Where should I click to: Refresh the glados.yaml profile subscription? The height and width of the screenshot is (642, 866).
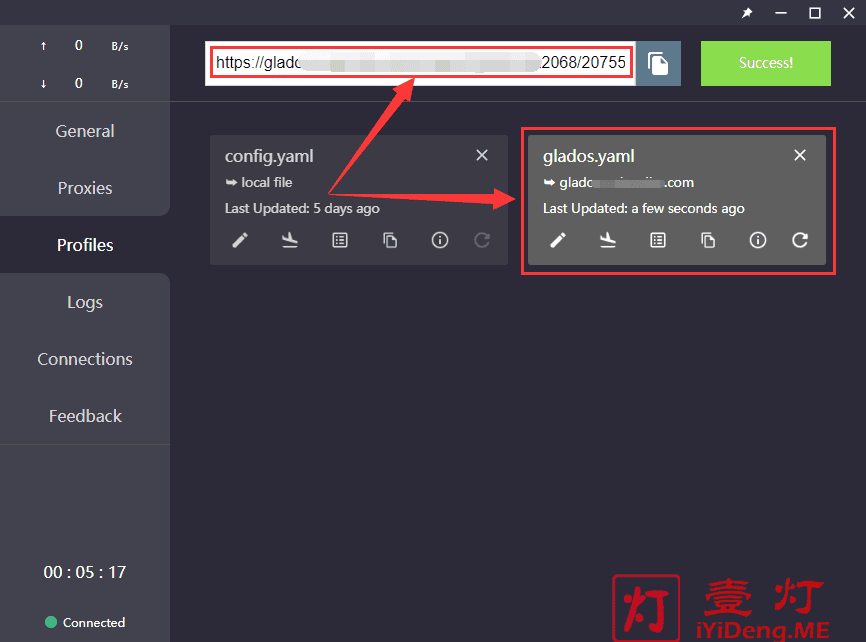point(800,240)
